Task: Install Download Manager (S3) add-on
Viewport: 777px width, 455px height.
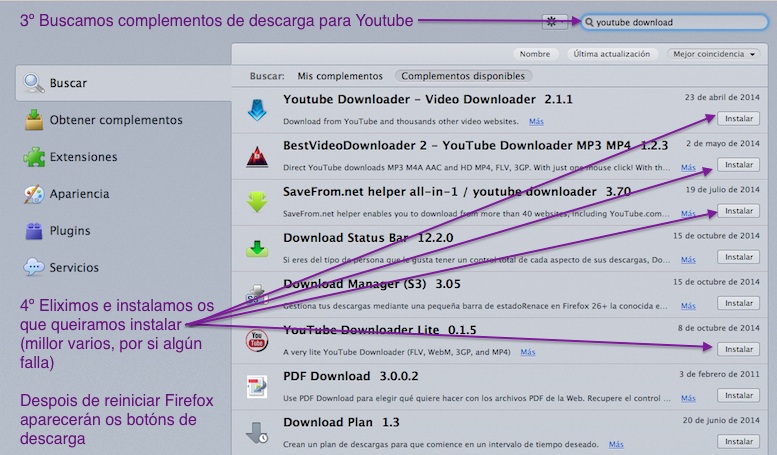Action: [738, 303]
